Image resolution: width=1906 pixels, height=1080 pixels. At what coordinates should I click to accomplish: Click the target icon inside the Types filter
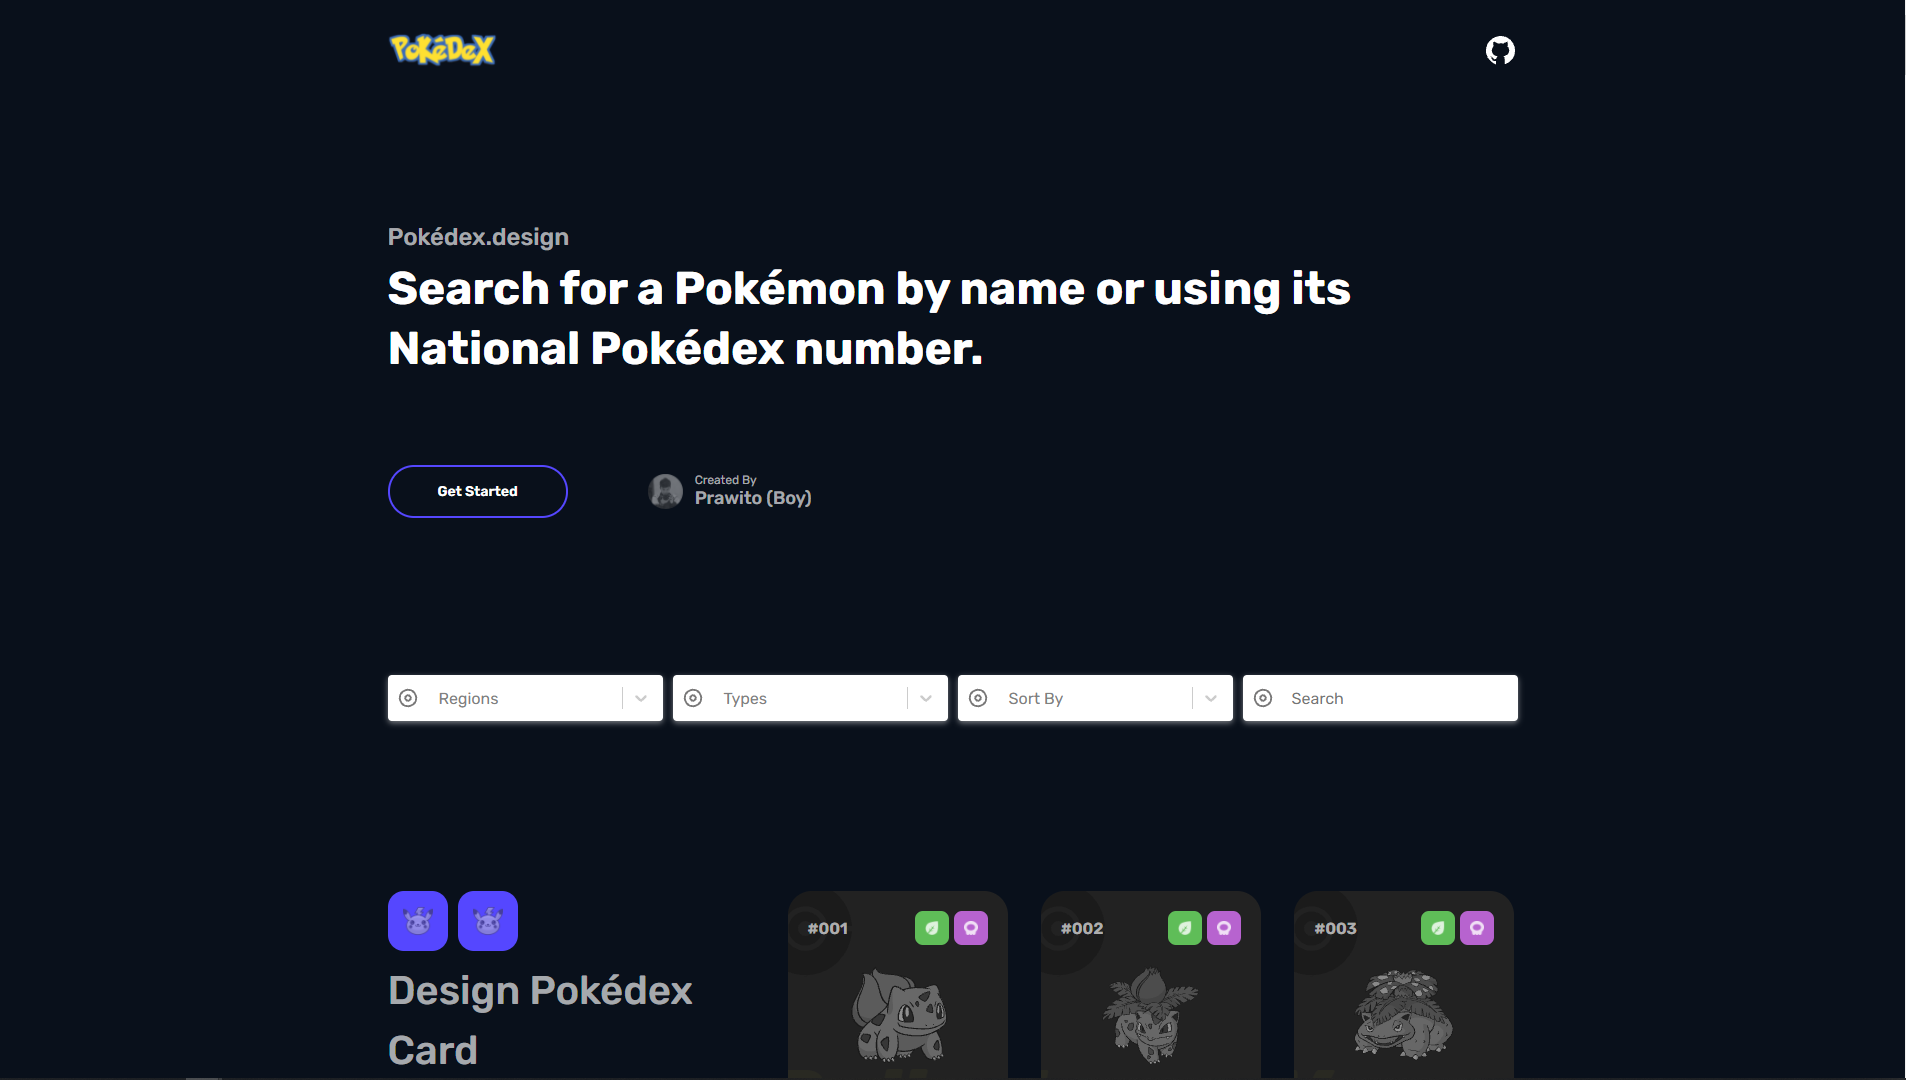click(x=694, y=698)
